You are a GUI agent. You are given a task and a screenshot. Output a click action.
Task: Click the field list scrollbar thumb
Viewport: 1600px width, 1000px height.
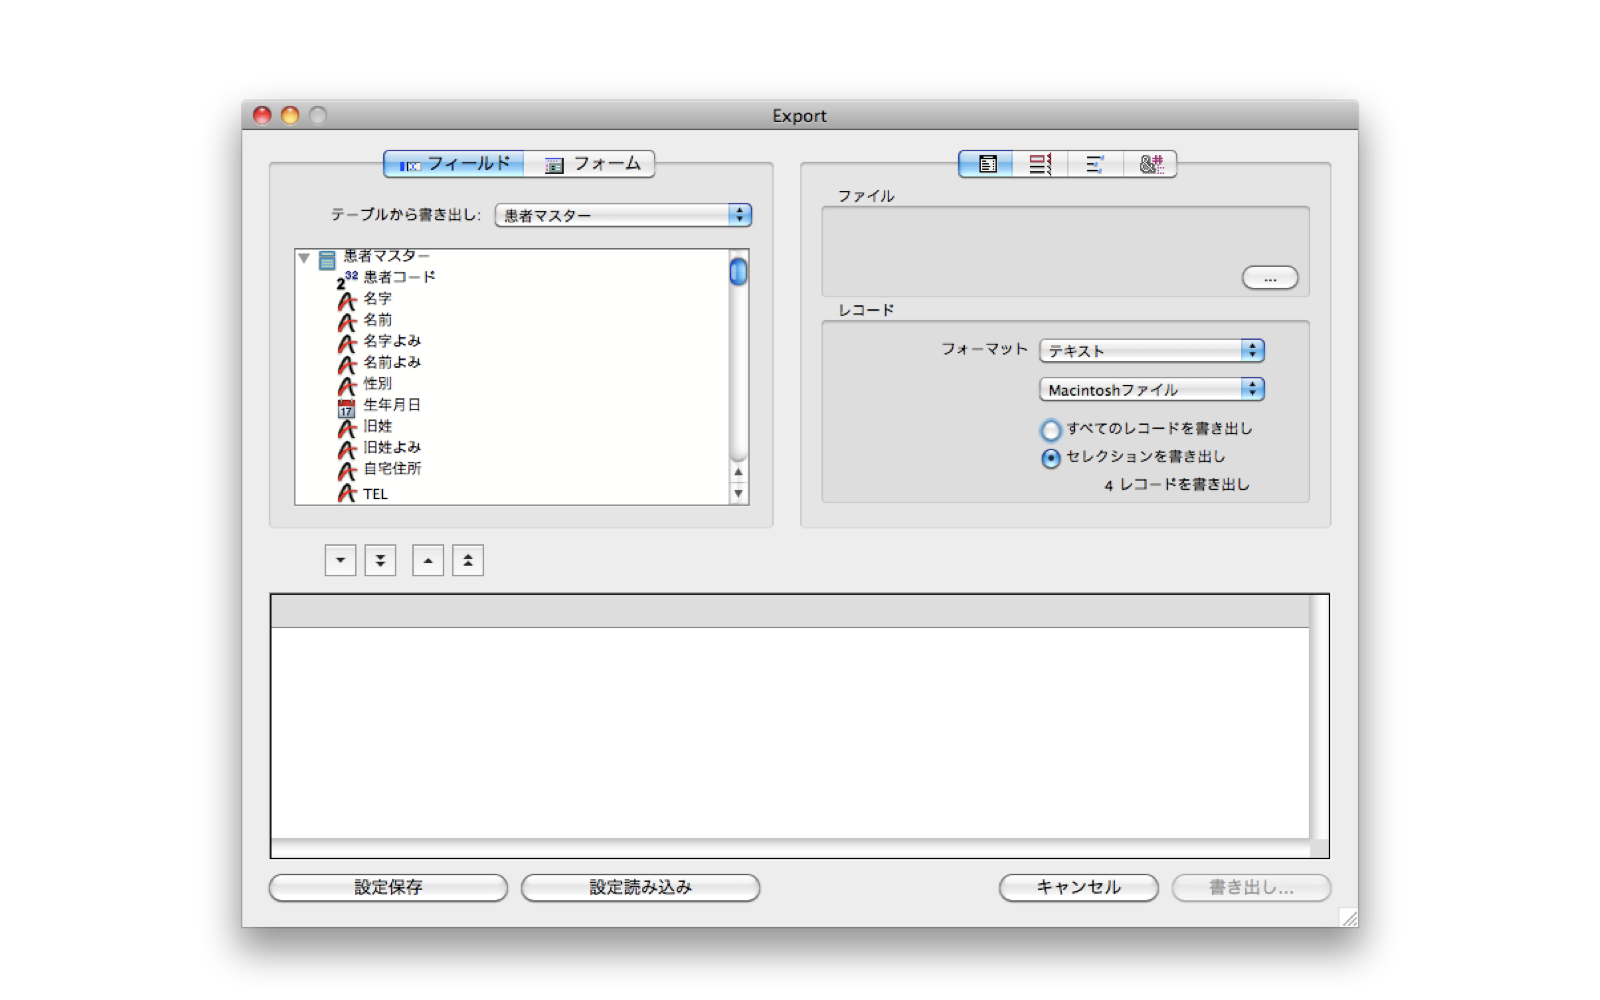point(738,271)
